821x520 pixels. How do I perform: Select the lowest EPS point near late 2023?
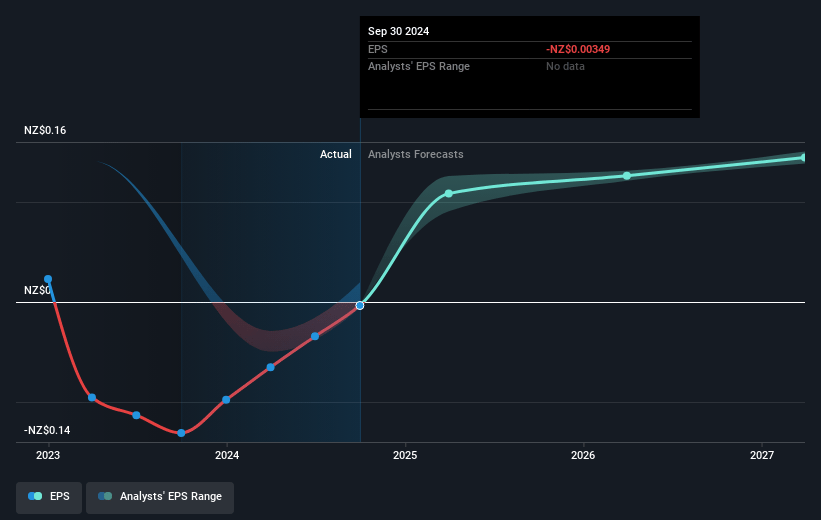[181, 433]
